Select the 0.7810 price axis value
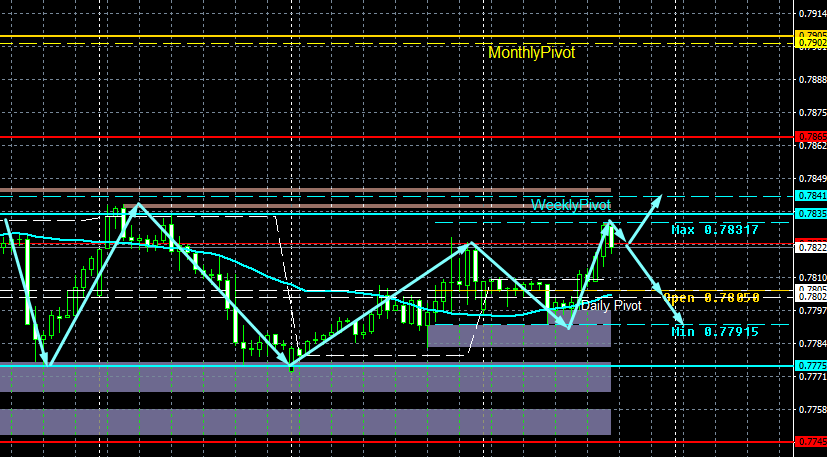Image resolution: width=827 pixels, height=457 pixels. 813,278
